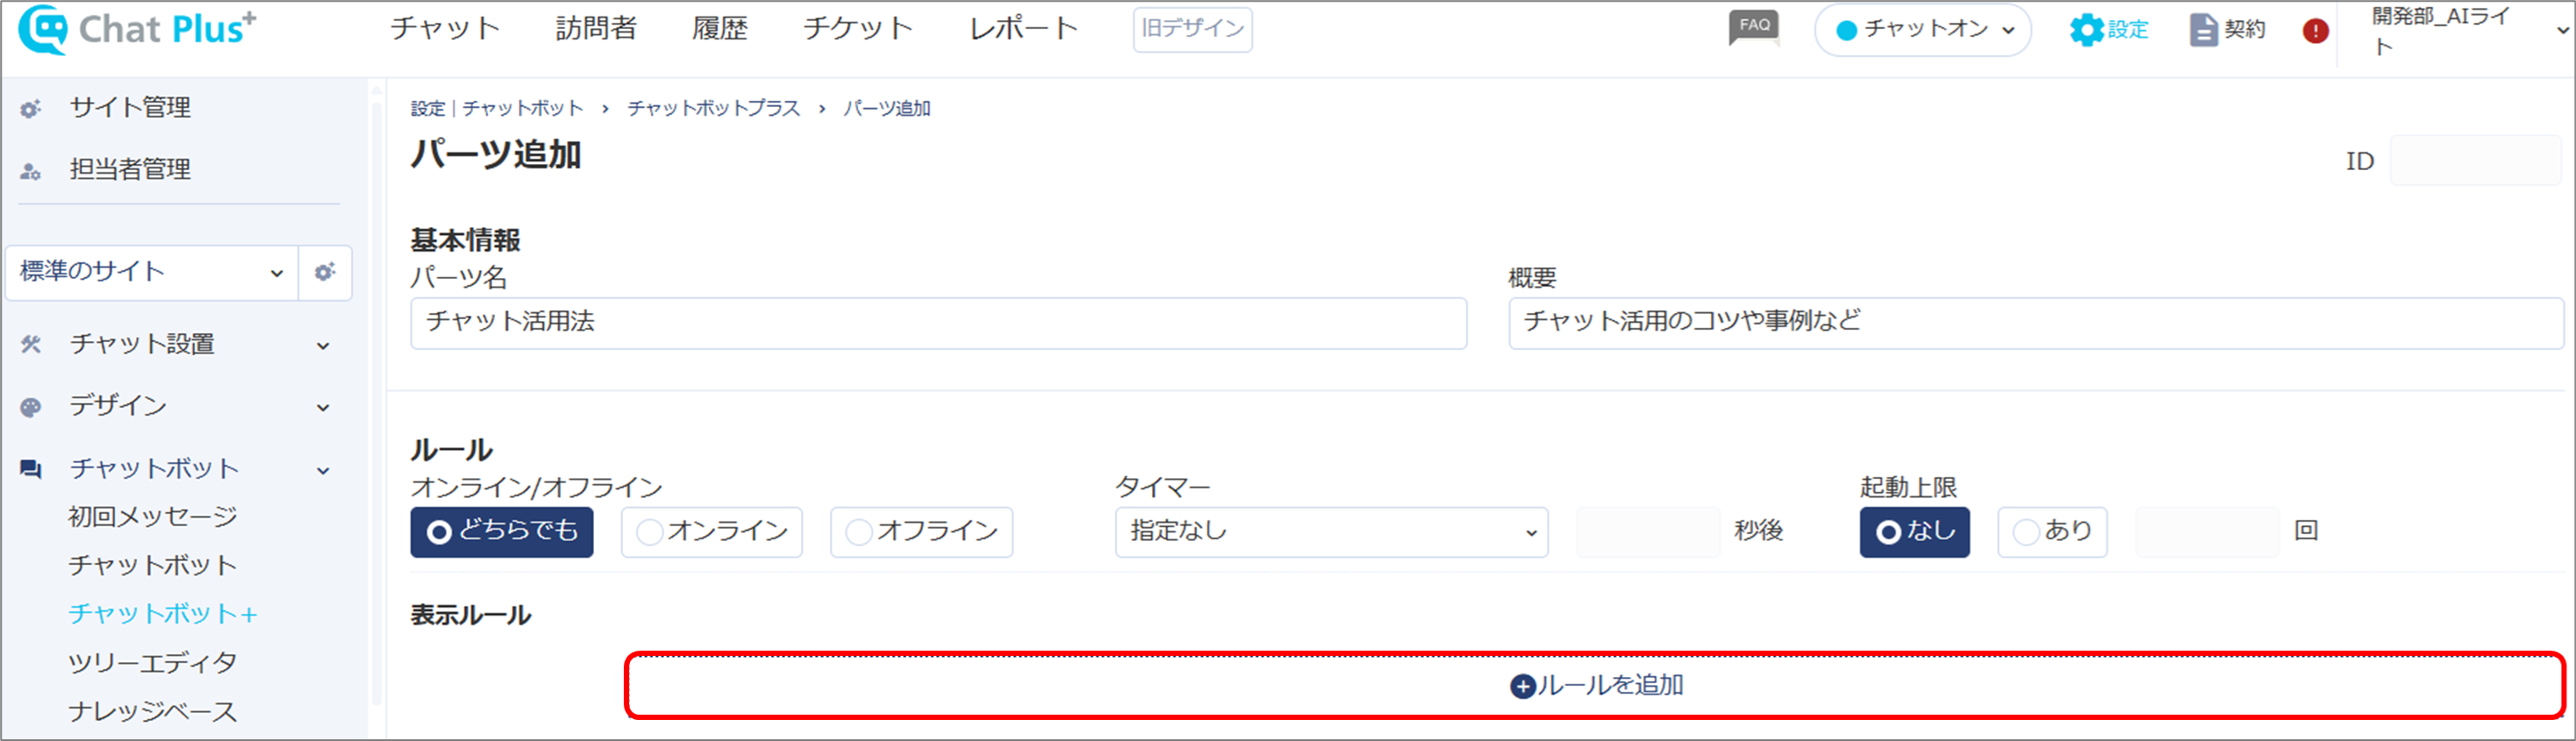Screen dimensions: 2576x741
Task: Open the レポート top menu
Action: click(x=1023, y=28)
